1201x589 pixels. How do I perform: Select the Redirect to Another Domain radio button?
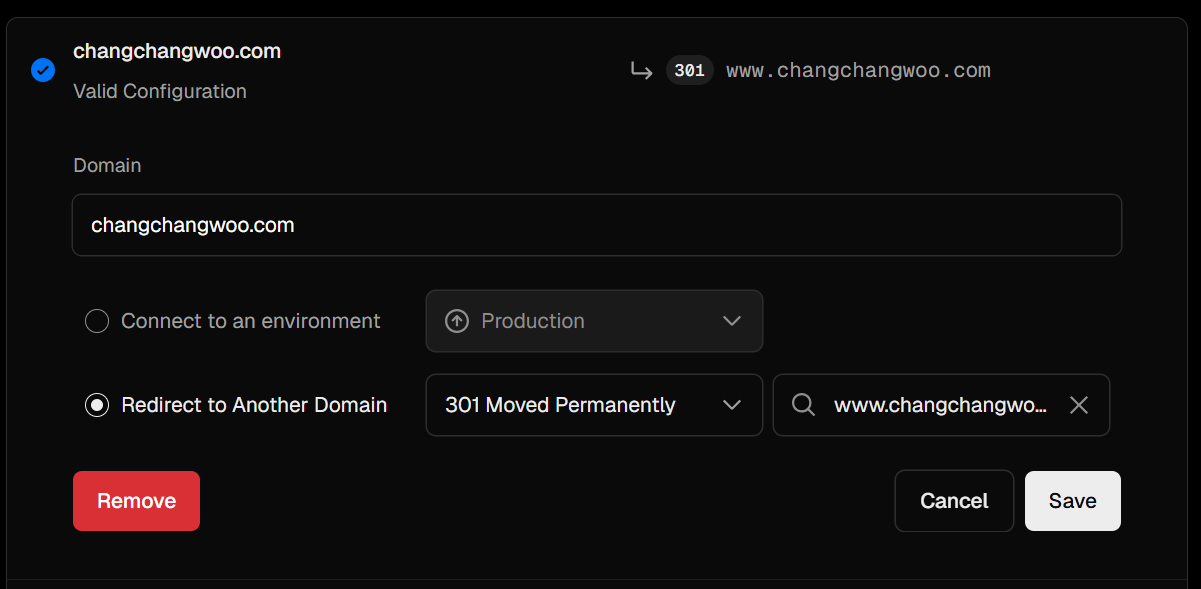(x=97, y=405)
